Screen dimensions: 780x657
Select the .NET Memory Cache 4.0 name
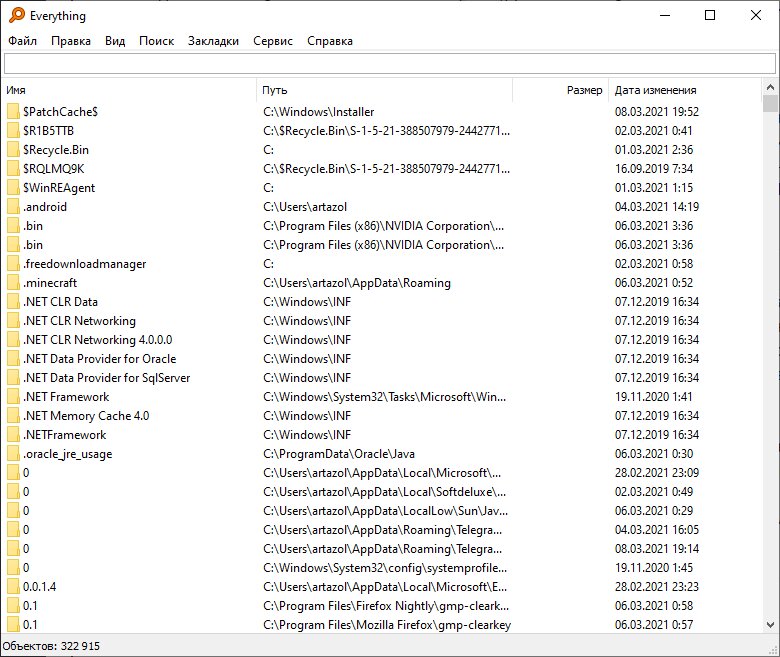pos(86,415)
